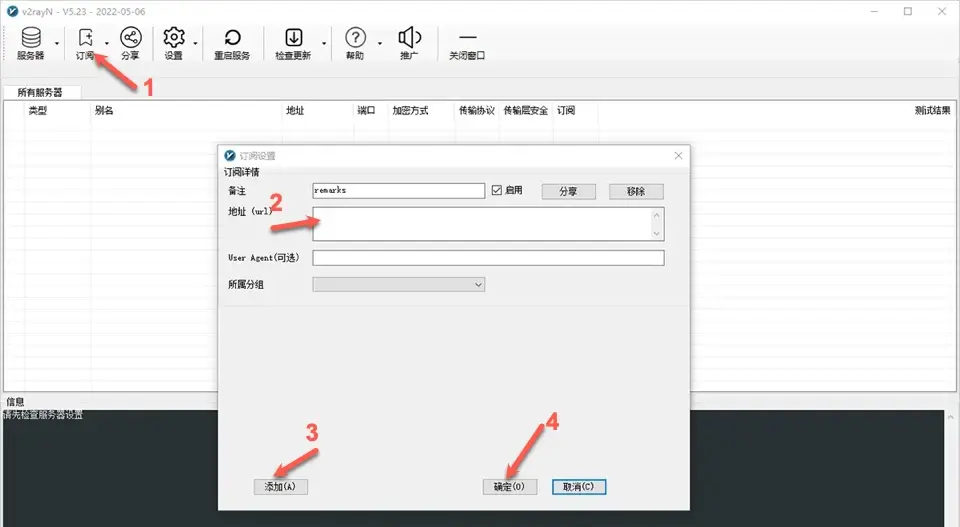Screen dimensions: 960x527
Task: Expand the Servers button dropdown arrow
Action: 57,44
